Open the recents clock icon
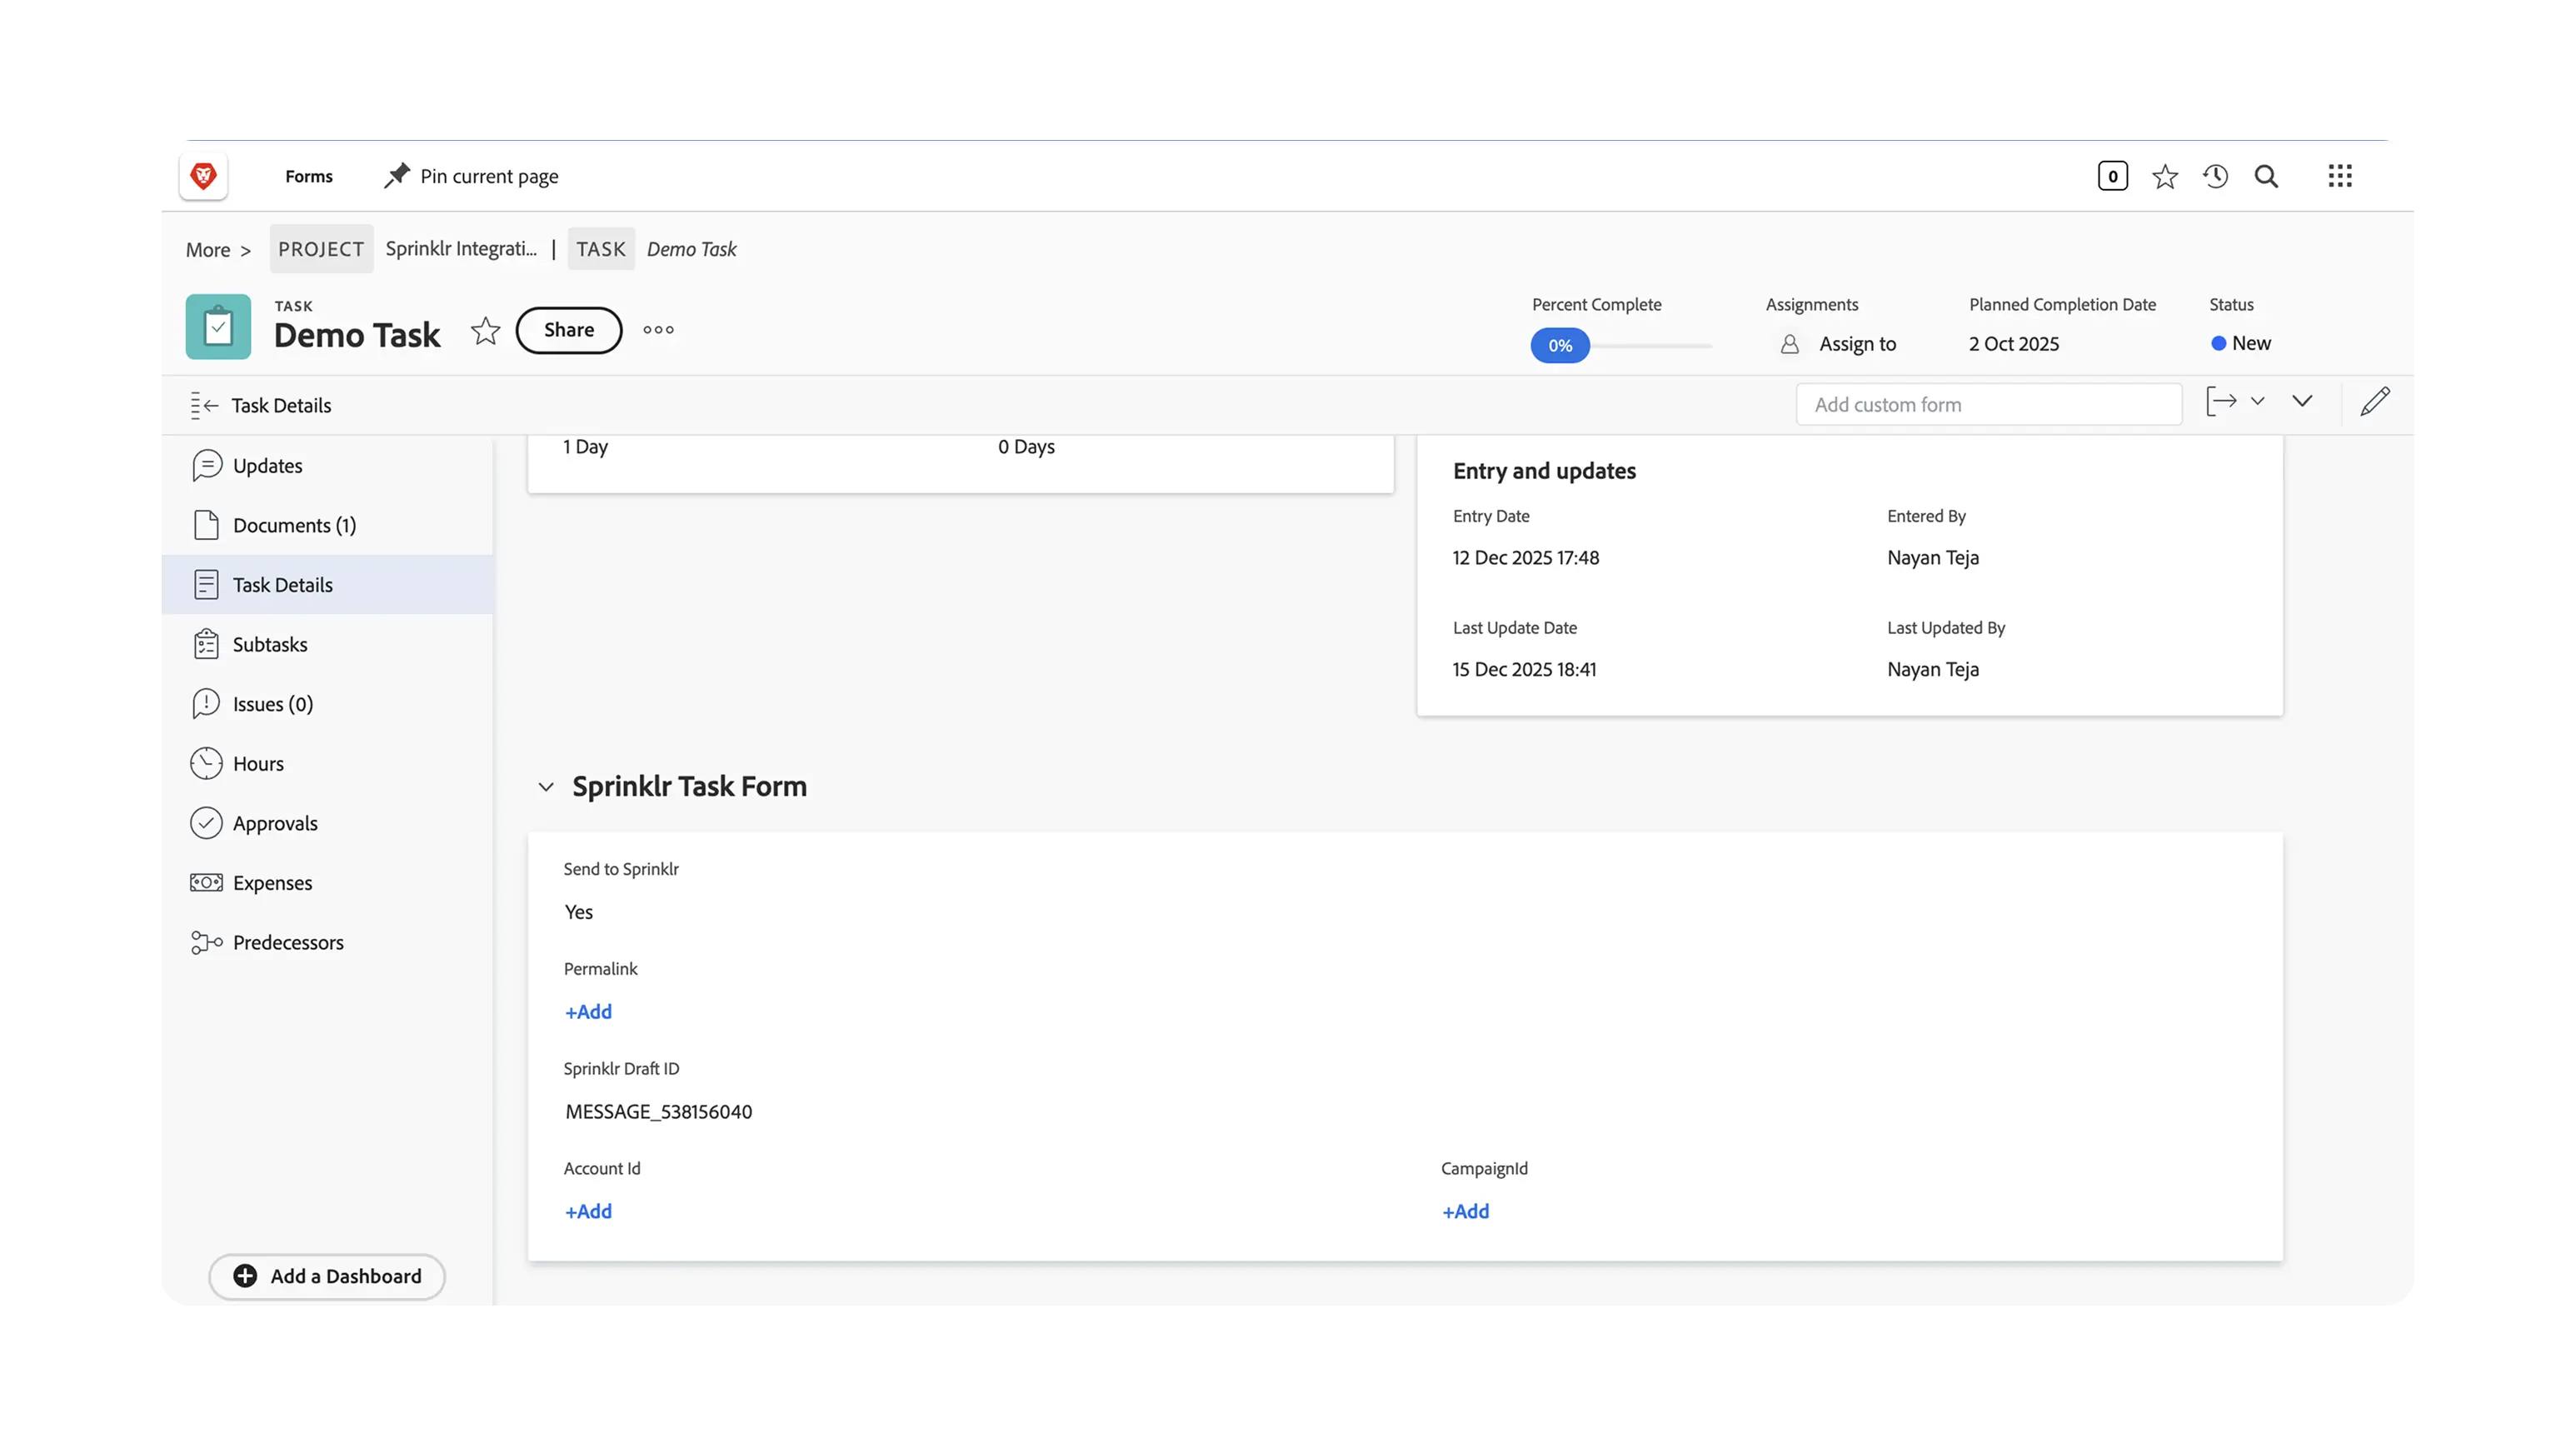The width and height of the screenshot is (2576, 1443). tap(2215, 177)
